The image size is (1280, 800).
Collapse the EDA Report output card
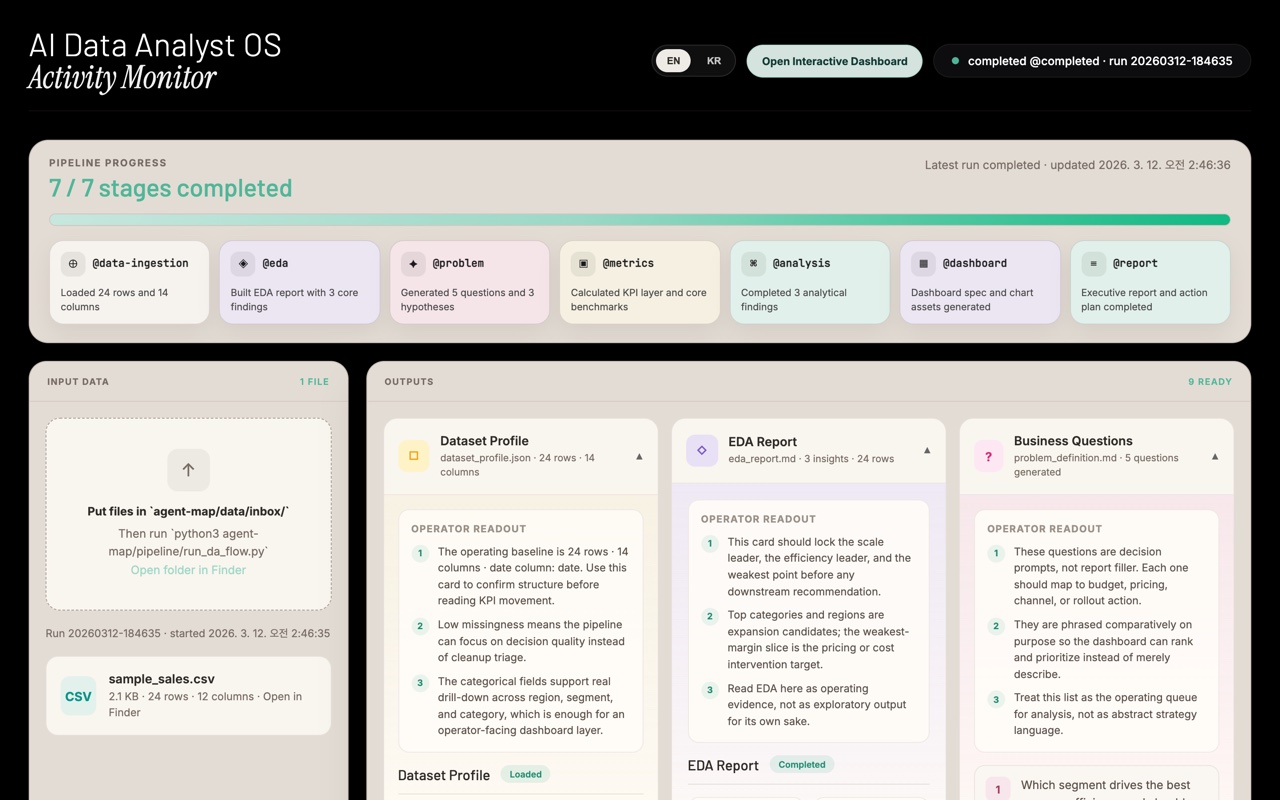coord(928,450)
